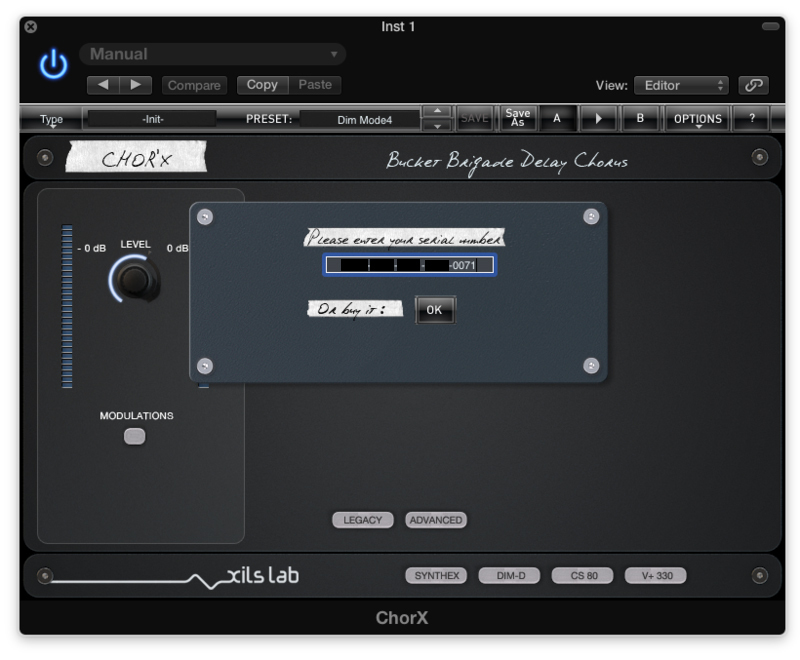Step preset down with down arrow

[x=437, y=125]
